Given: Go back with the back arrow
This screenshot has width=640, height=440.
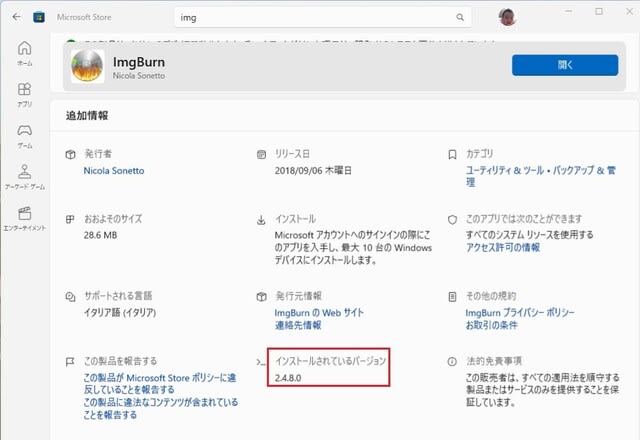Looking at the screenshot, I should 16,17.
